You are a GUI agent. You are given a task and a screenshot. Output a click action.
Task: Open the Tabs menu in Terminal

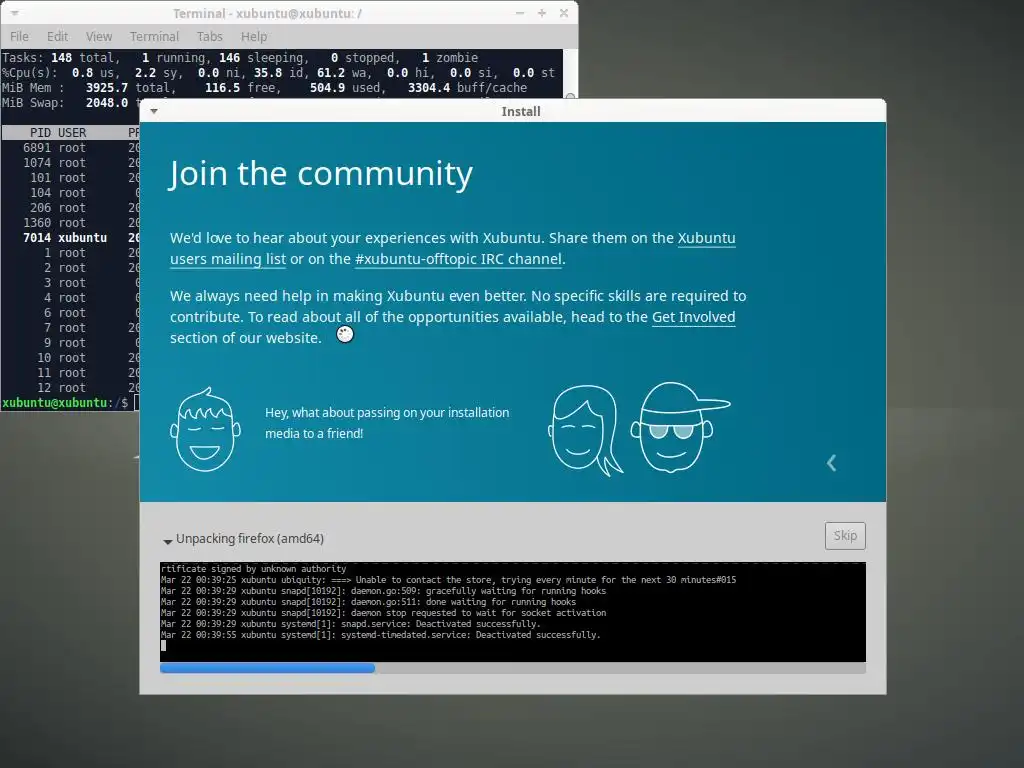(210, 37)
